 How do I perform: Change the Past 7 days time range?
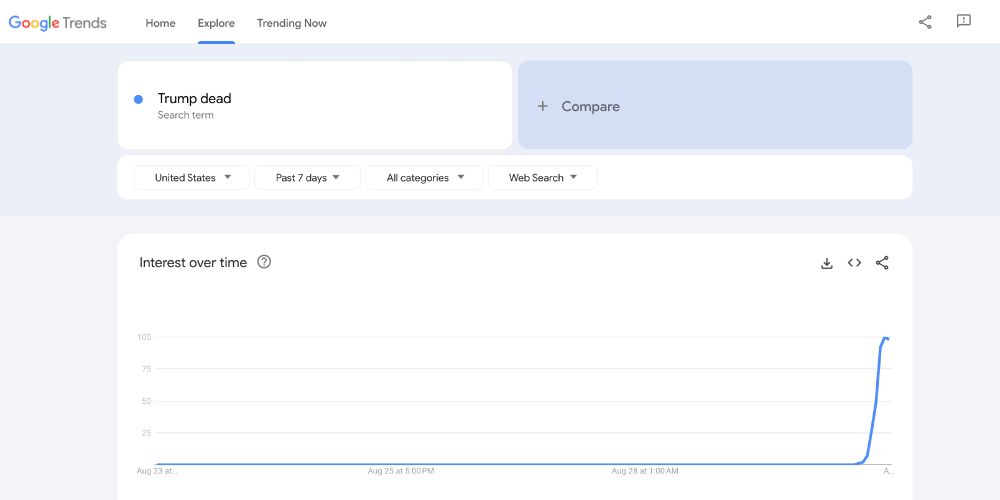[x=307, y=177]
